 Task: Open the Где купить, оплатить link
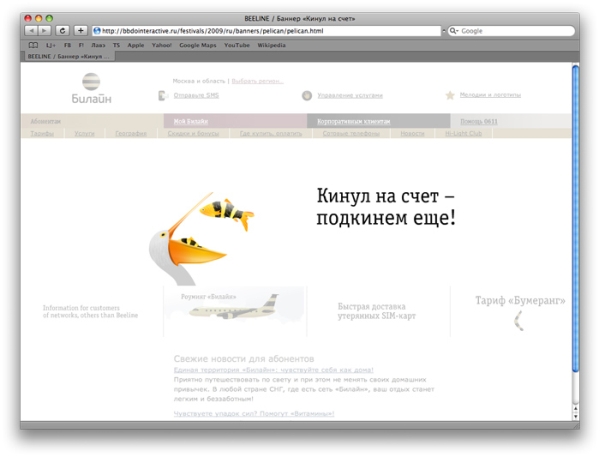coord(271,133)
